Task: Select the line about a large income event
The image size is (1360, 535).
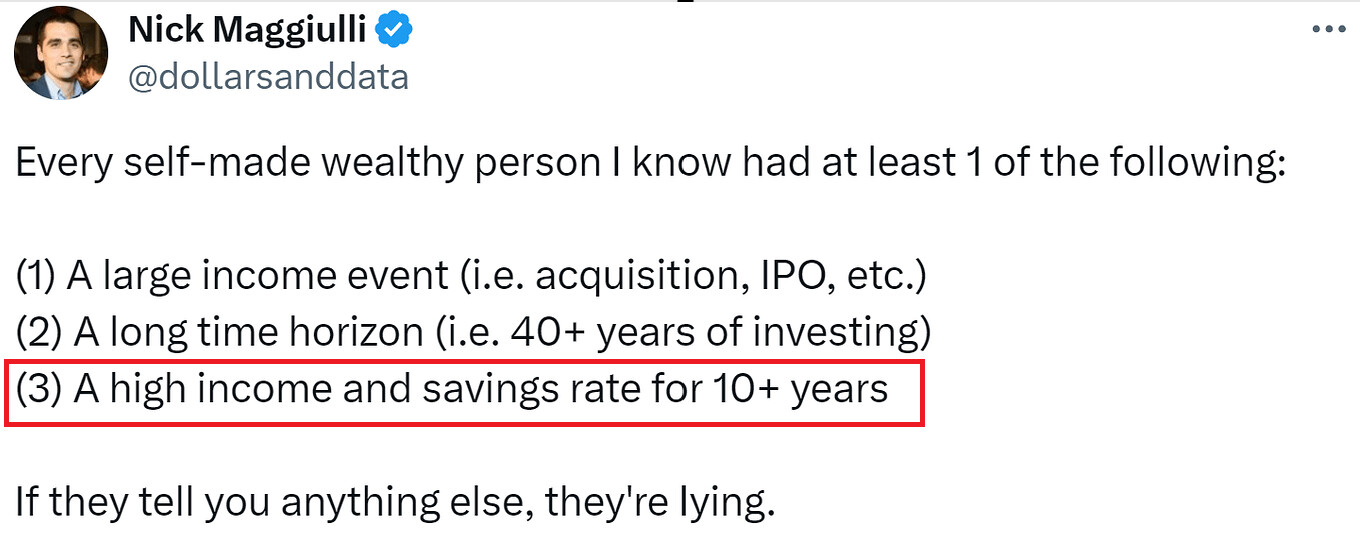Action: (471, 276)
